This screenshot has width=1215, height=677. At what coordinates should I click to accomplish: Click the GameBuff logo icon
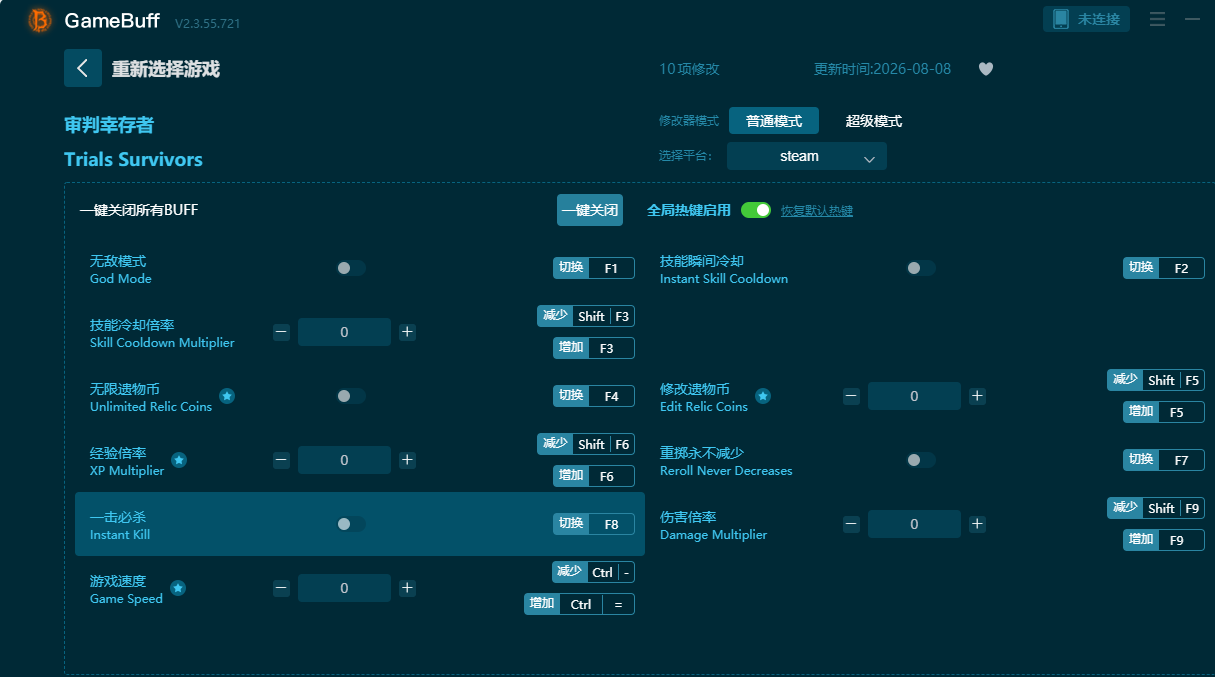pos(40,20)
